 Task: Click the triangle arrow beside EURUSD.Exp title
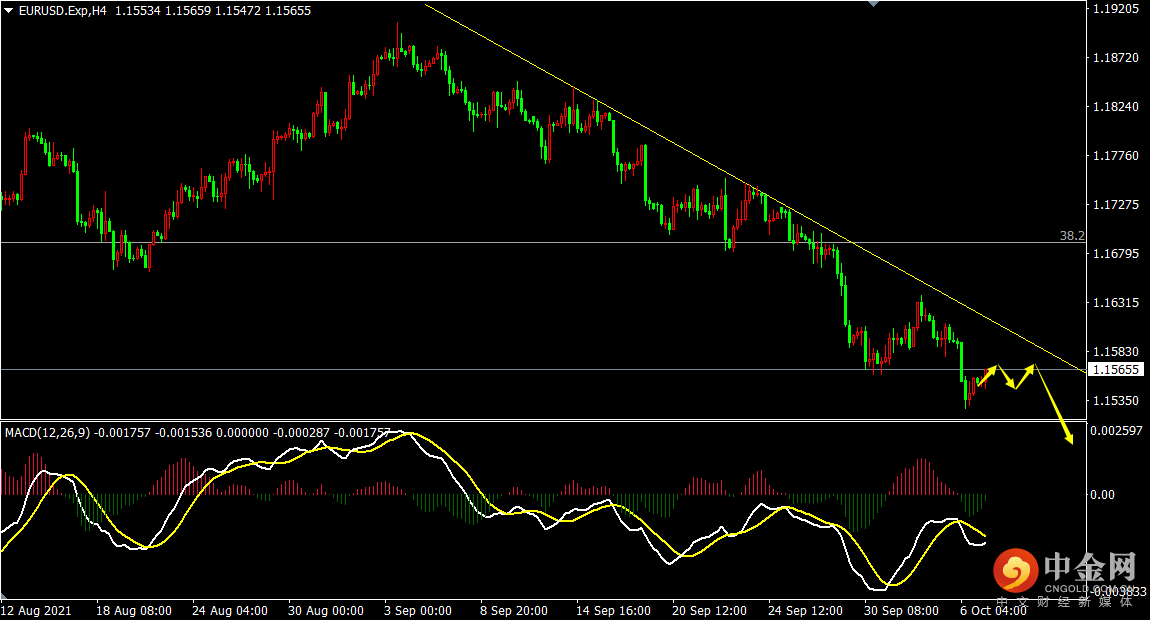click(8, 10)
